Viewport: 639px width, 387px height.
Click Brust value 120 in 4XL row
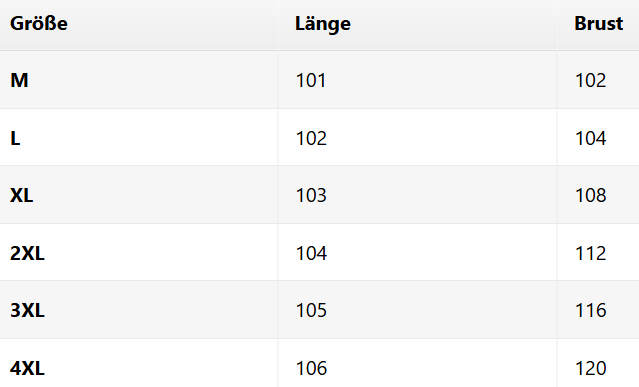tap(591, 369)
